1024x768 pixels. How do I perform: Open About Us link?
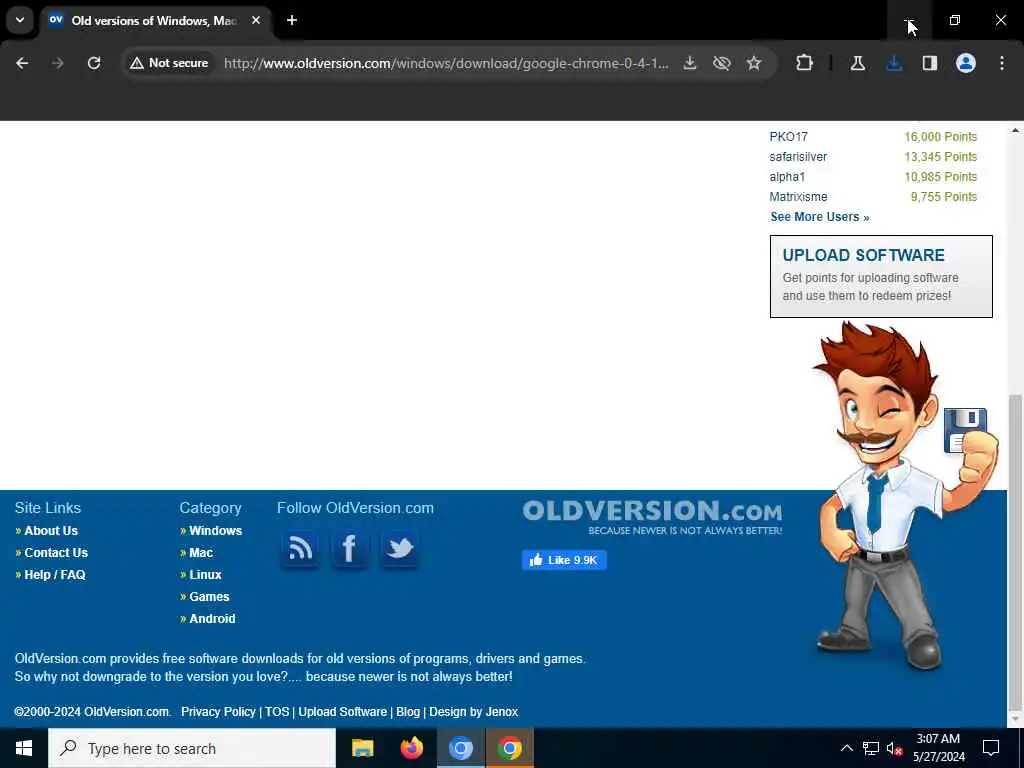pos(51,531)
